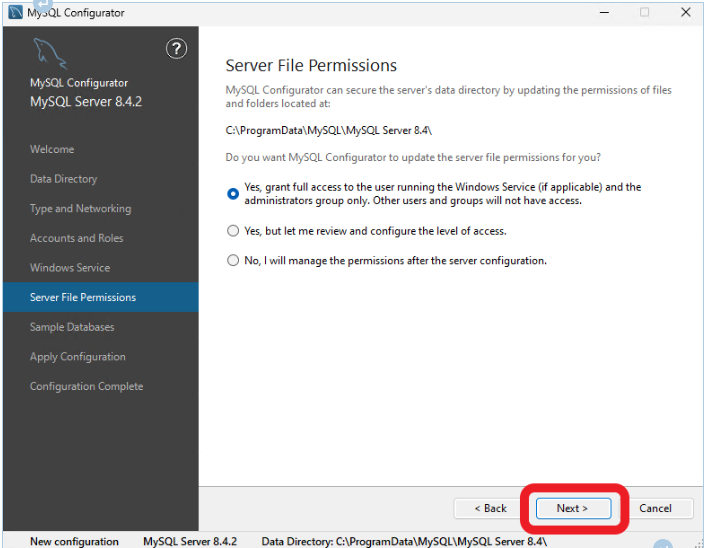Viewport: 707px width, 548px height.
Task: Go to Configuration Complete step
Action: [86, 386]
